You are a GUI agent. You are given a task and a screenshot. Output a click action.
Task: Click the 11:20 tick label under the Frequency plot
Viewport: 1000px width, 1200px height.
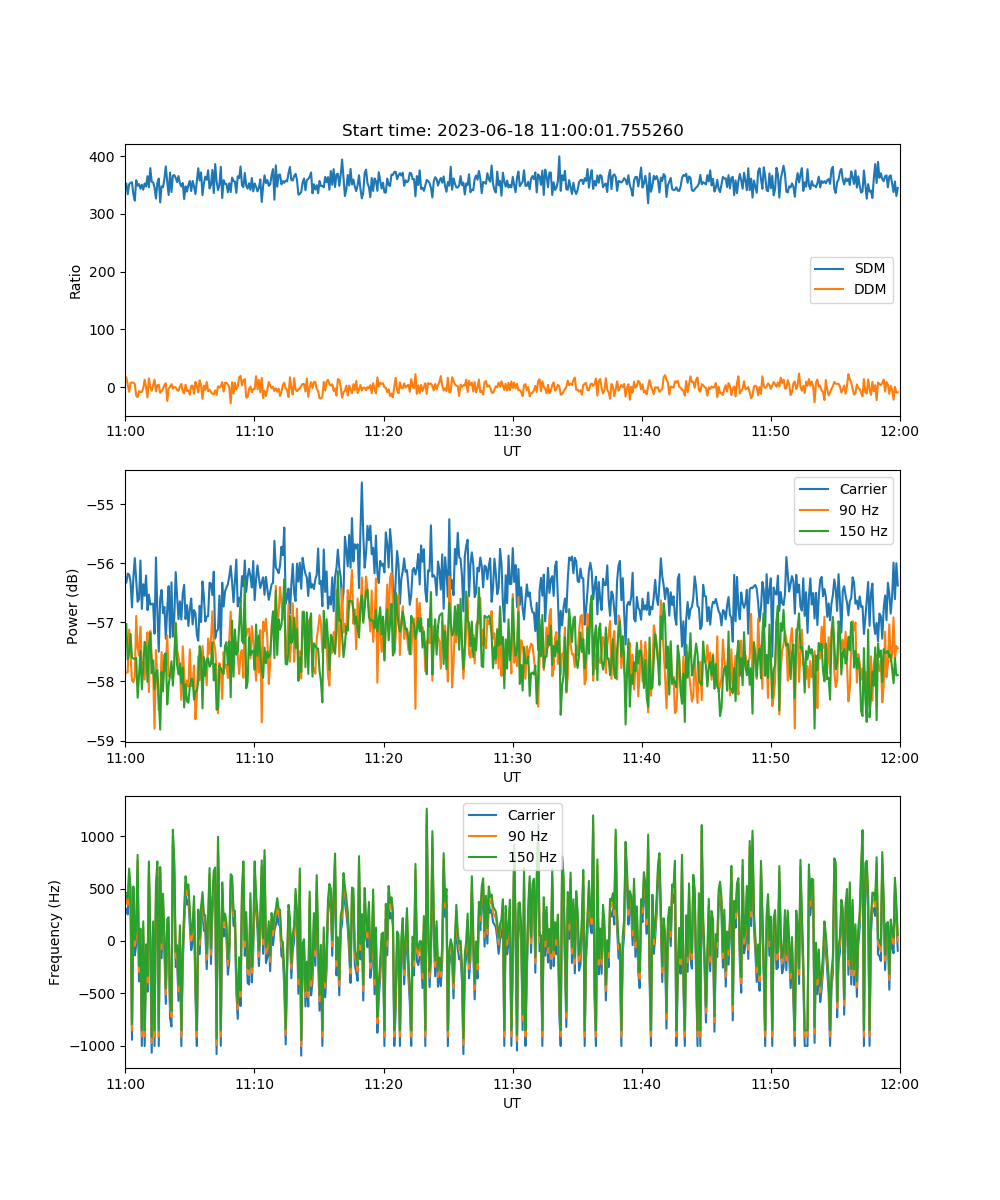[383, 1083]
